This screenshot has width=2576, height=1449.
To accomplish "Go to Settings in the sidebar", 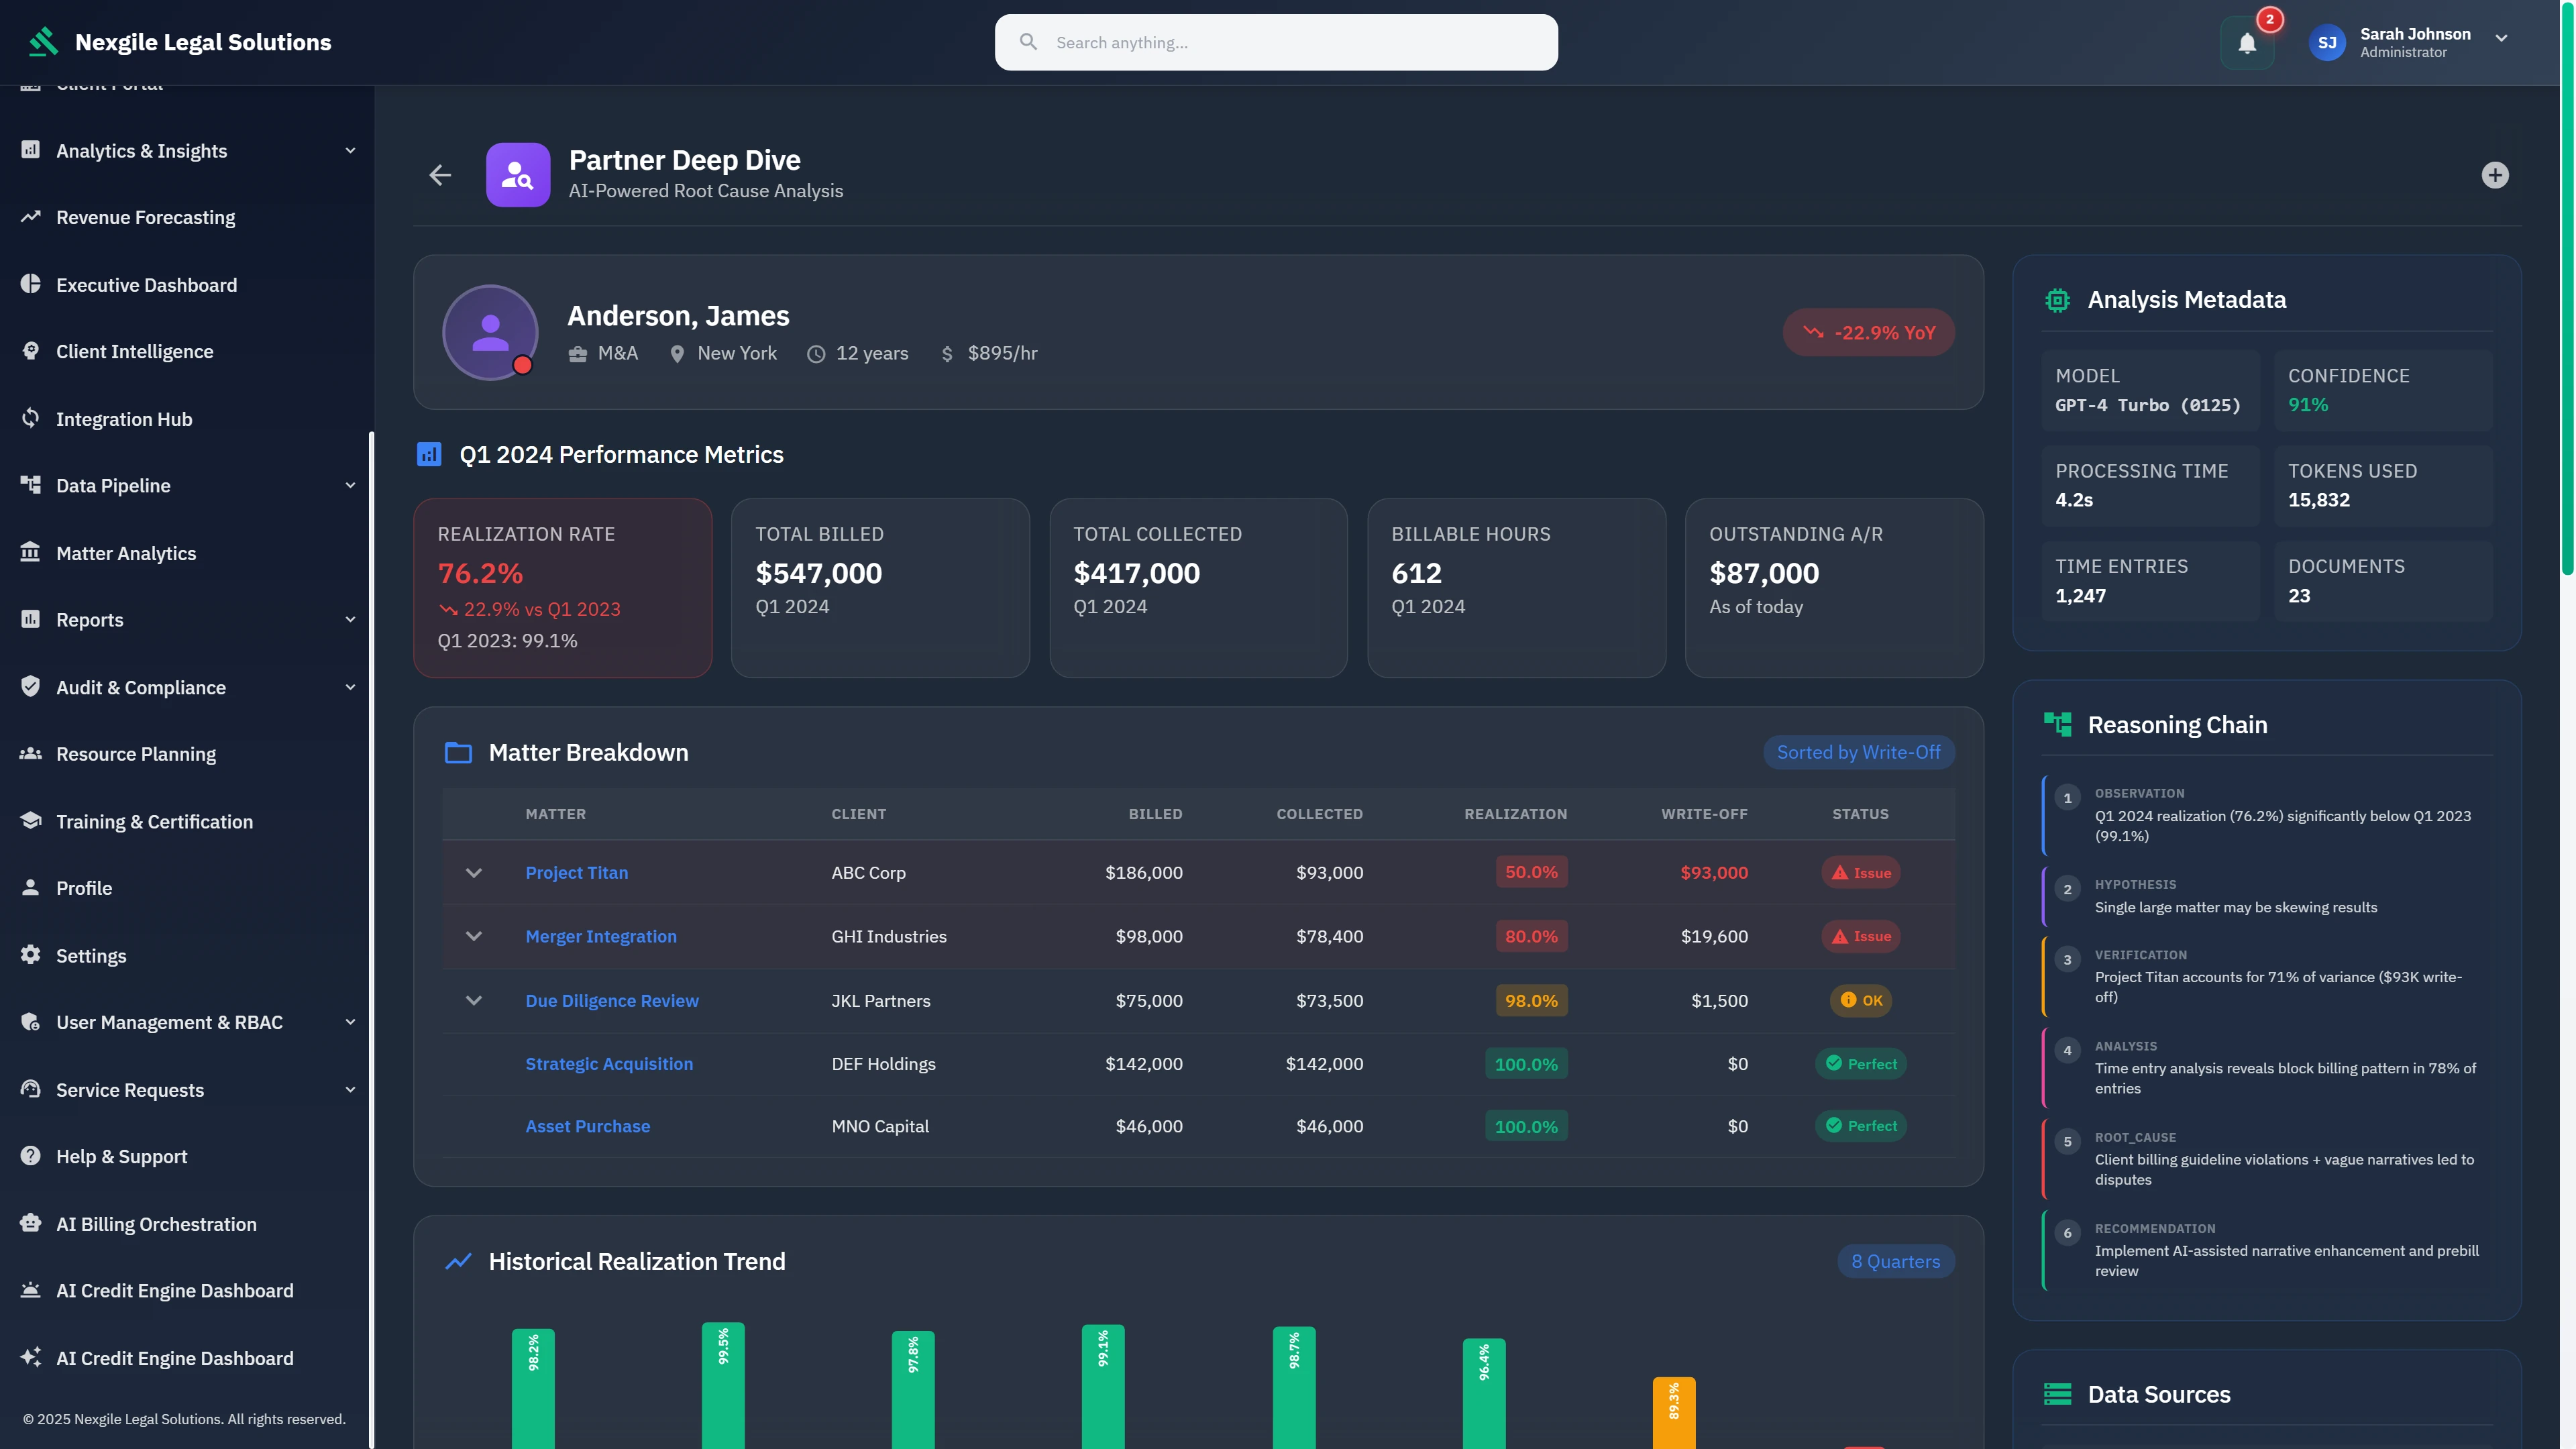I will [x=91, y=955].
